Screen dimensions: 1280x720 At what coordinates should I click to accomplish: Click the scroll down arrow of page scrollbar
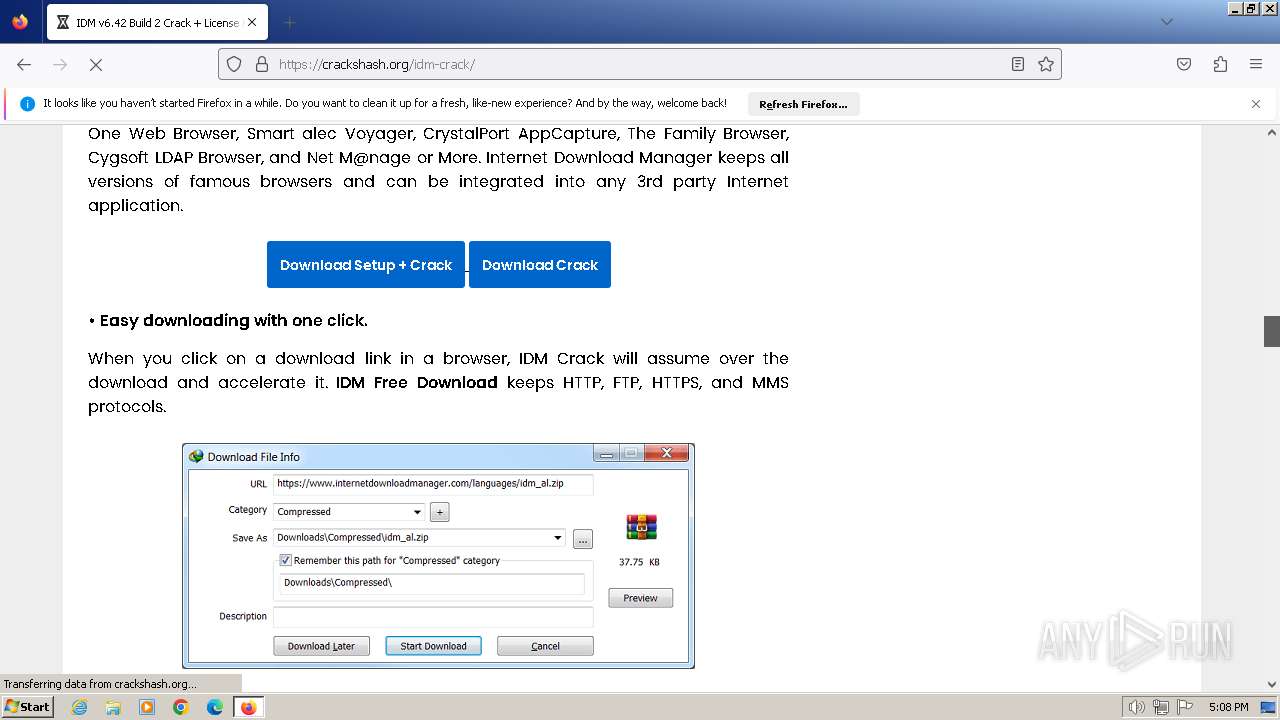[1271, 683]
